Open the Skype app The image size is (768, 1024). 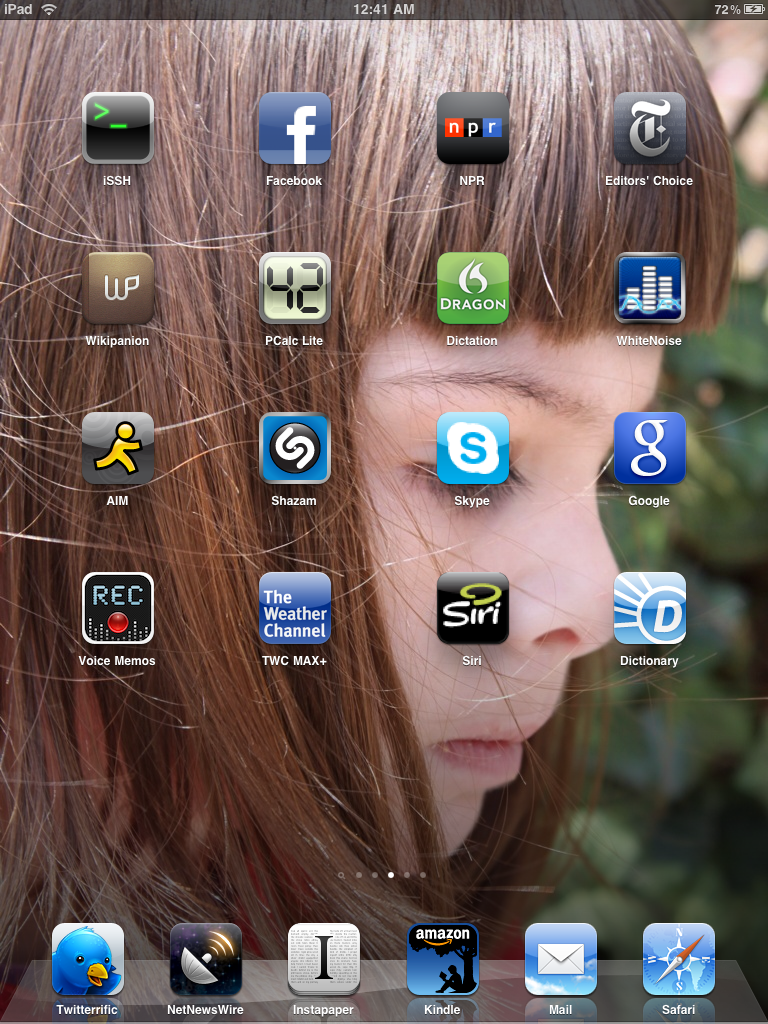point(472,448)
